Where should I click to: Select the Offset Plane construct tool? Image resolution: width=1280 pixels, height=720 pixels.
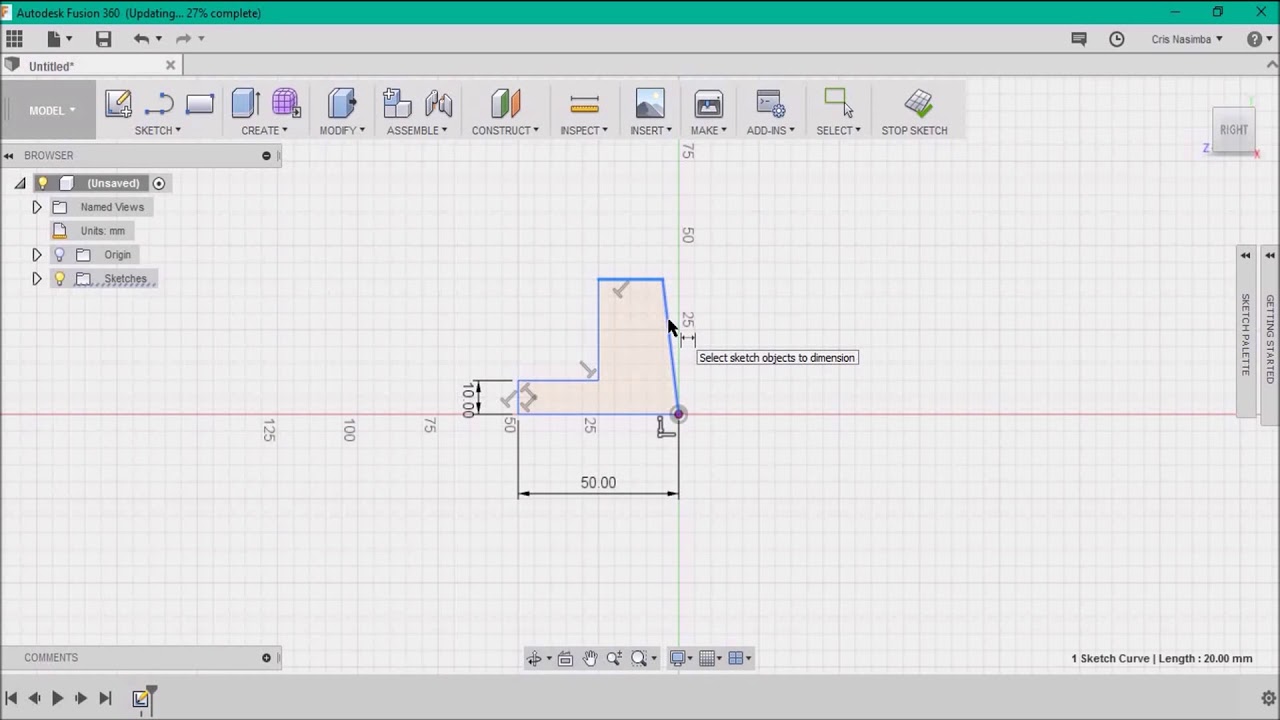tap(505, 104)
